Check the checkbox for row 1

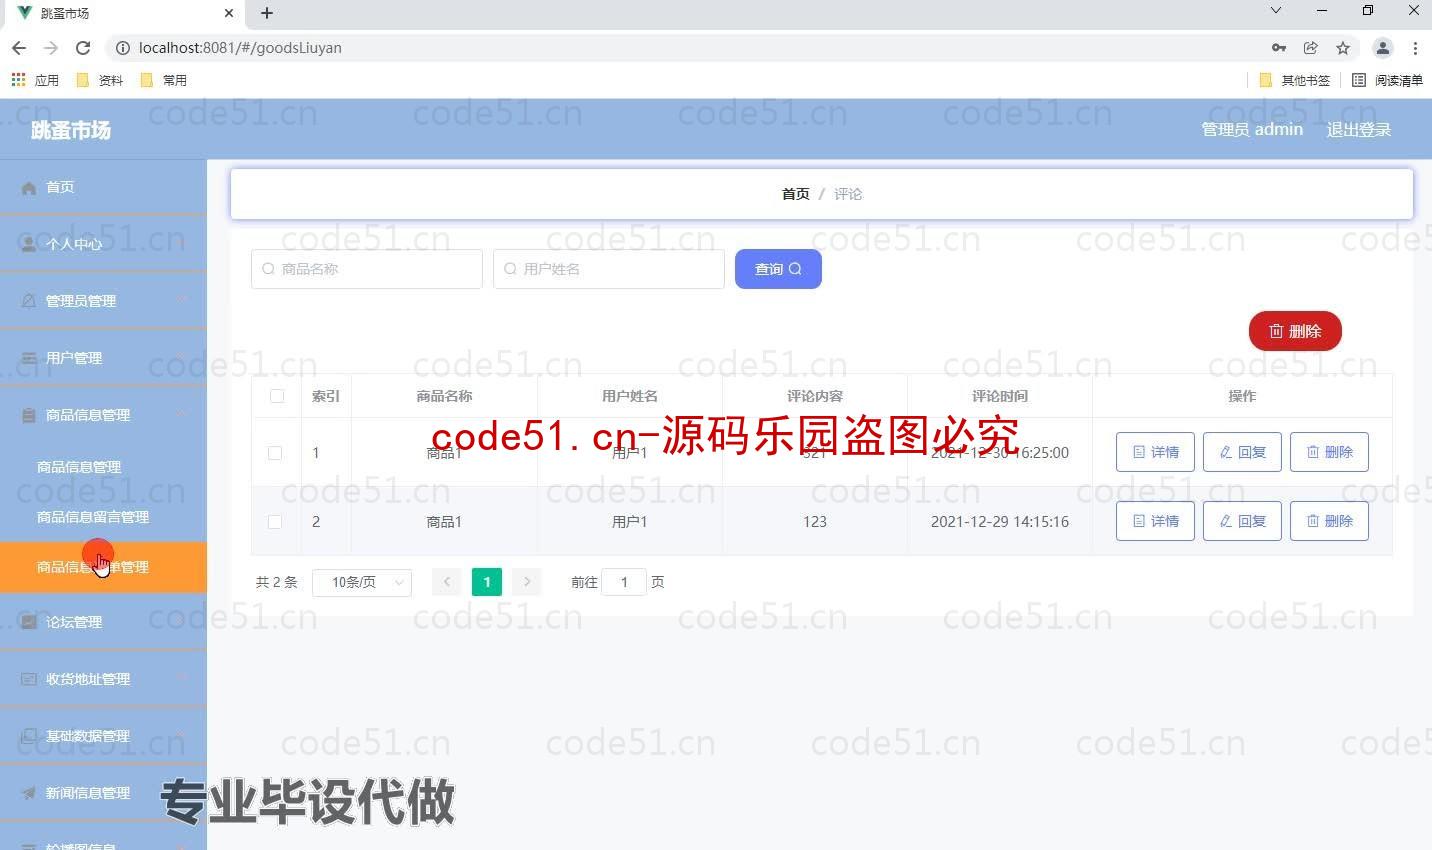tap(275, 453)
